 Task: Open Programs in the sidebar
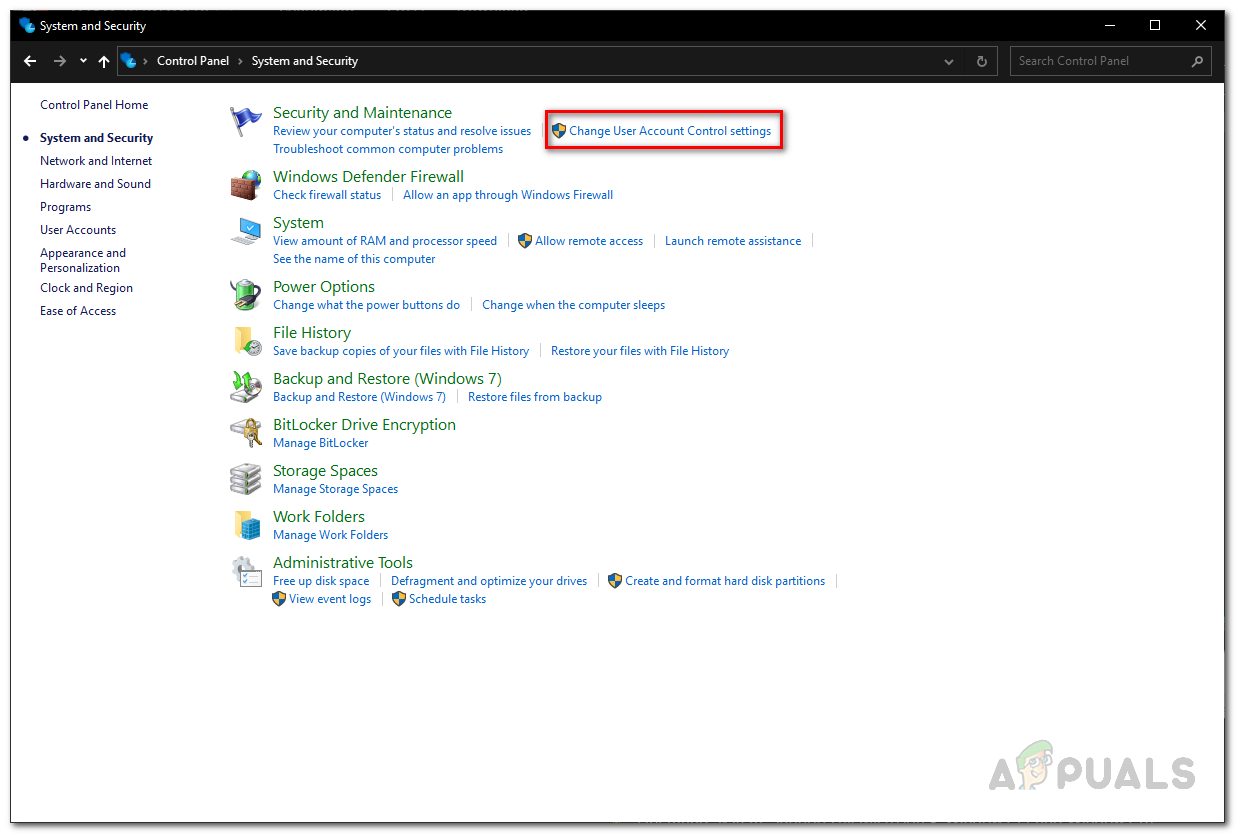(x=65, y=207)
